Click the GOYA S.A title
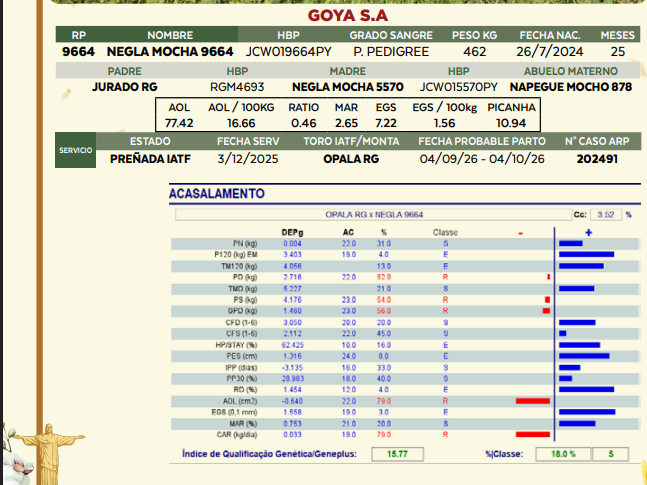The width and height of the screenshot is (647, 485). (x=348, y=16)
